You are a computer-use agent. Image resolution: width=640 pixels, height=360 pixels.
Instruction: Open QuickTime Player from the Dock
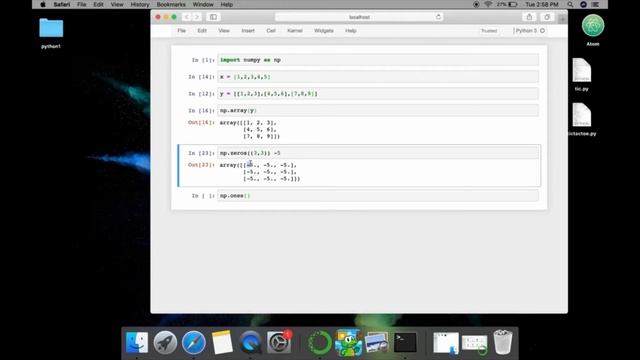coord(251,342)
